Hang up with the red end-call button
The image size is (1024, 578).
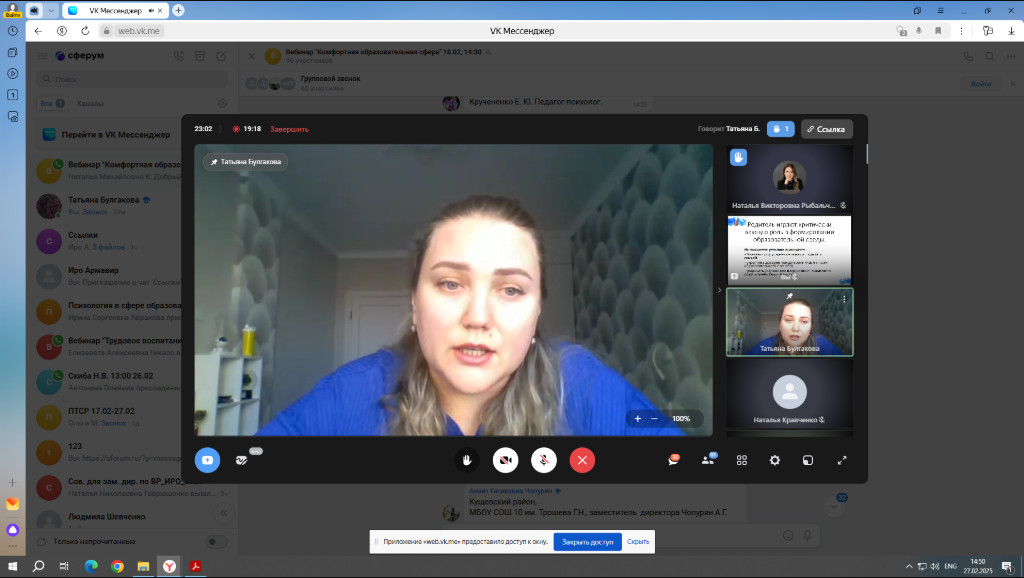(582, 460)
